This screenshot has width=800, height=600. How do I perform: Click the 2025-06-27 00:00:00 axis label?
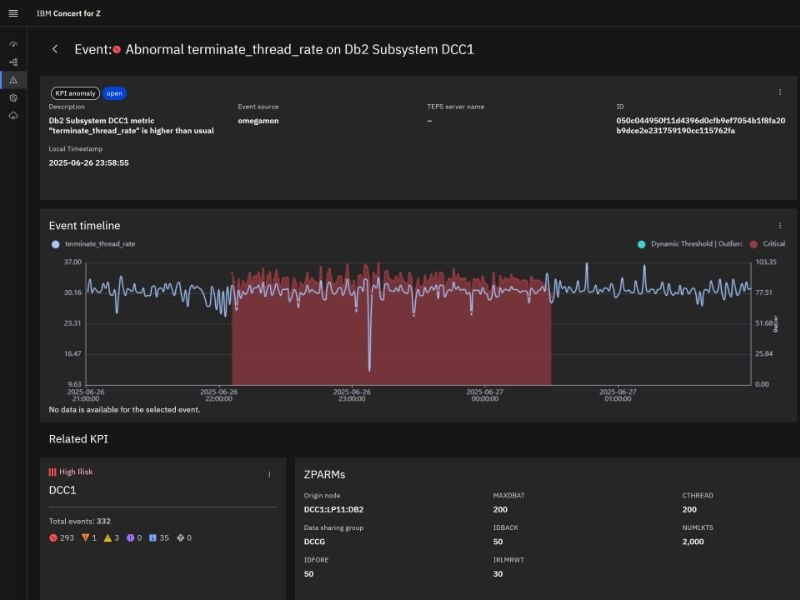coord(485,395)
